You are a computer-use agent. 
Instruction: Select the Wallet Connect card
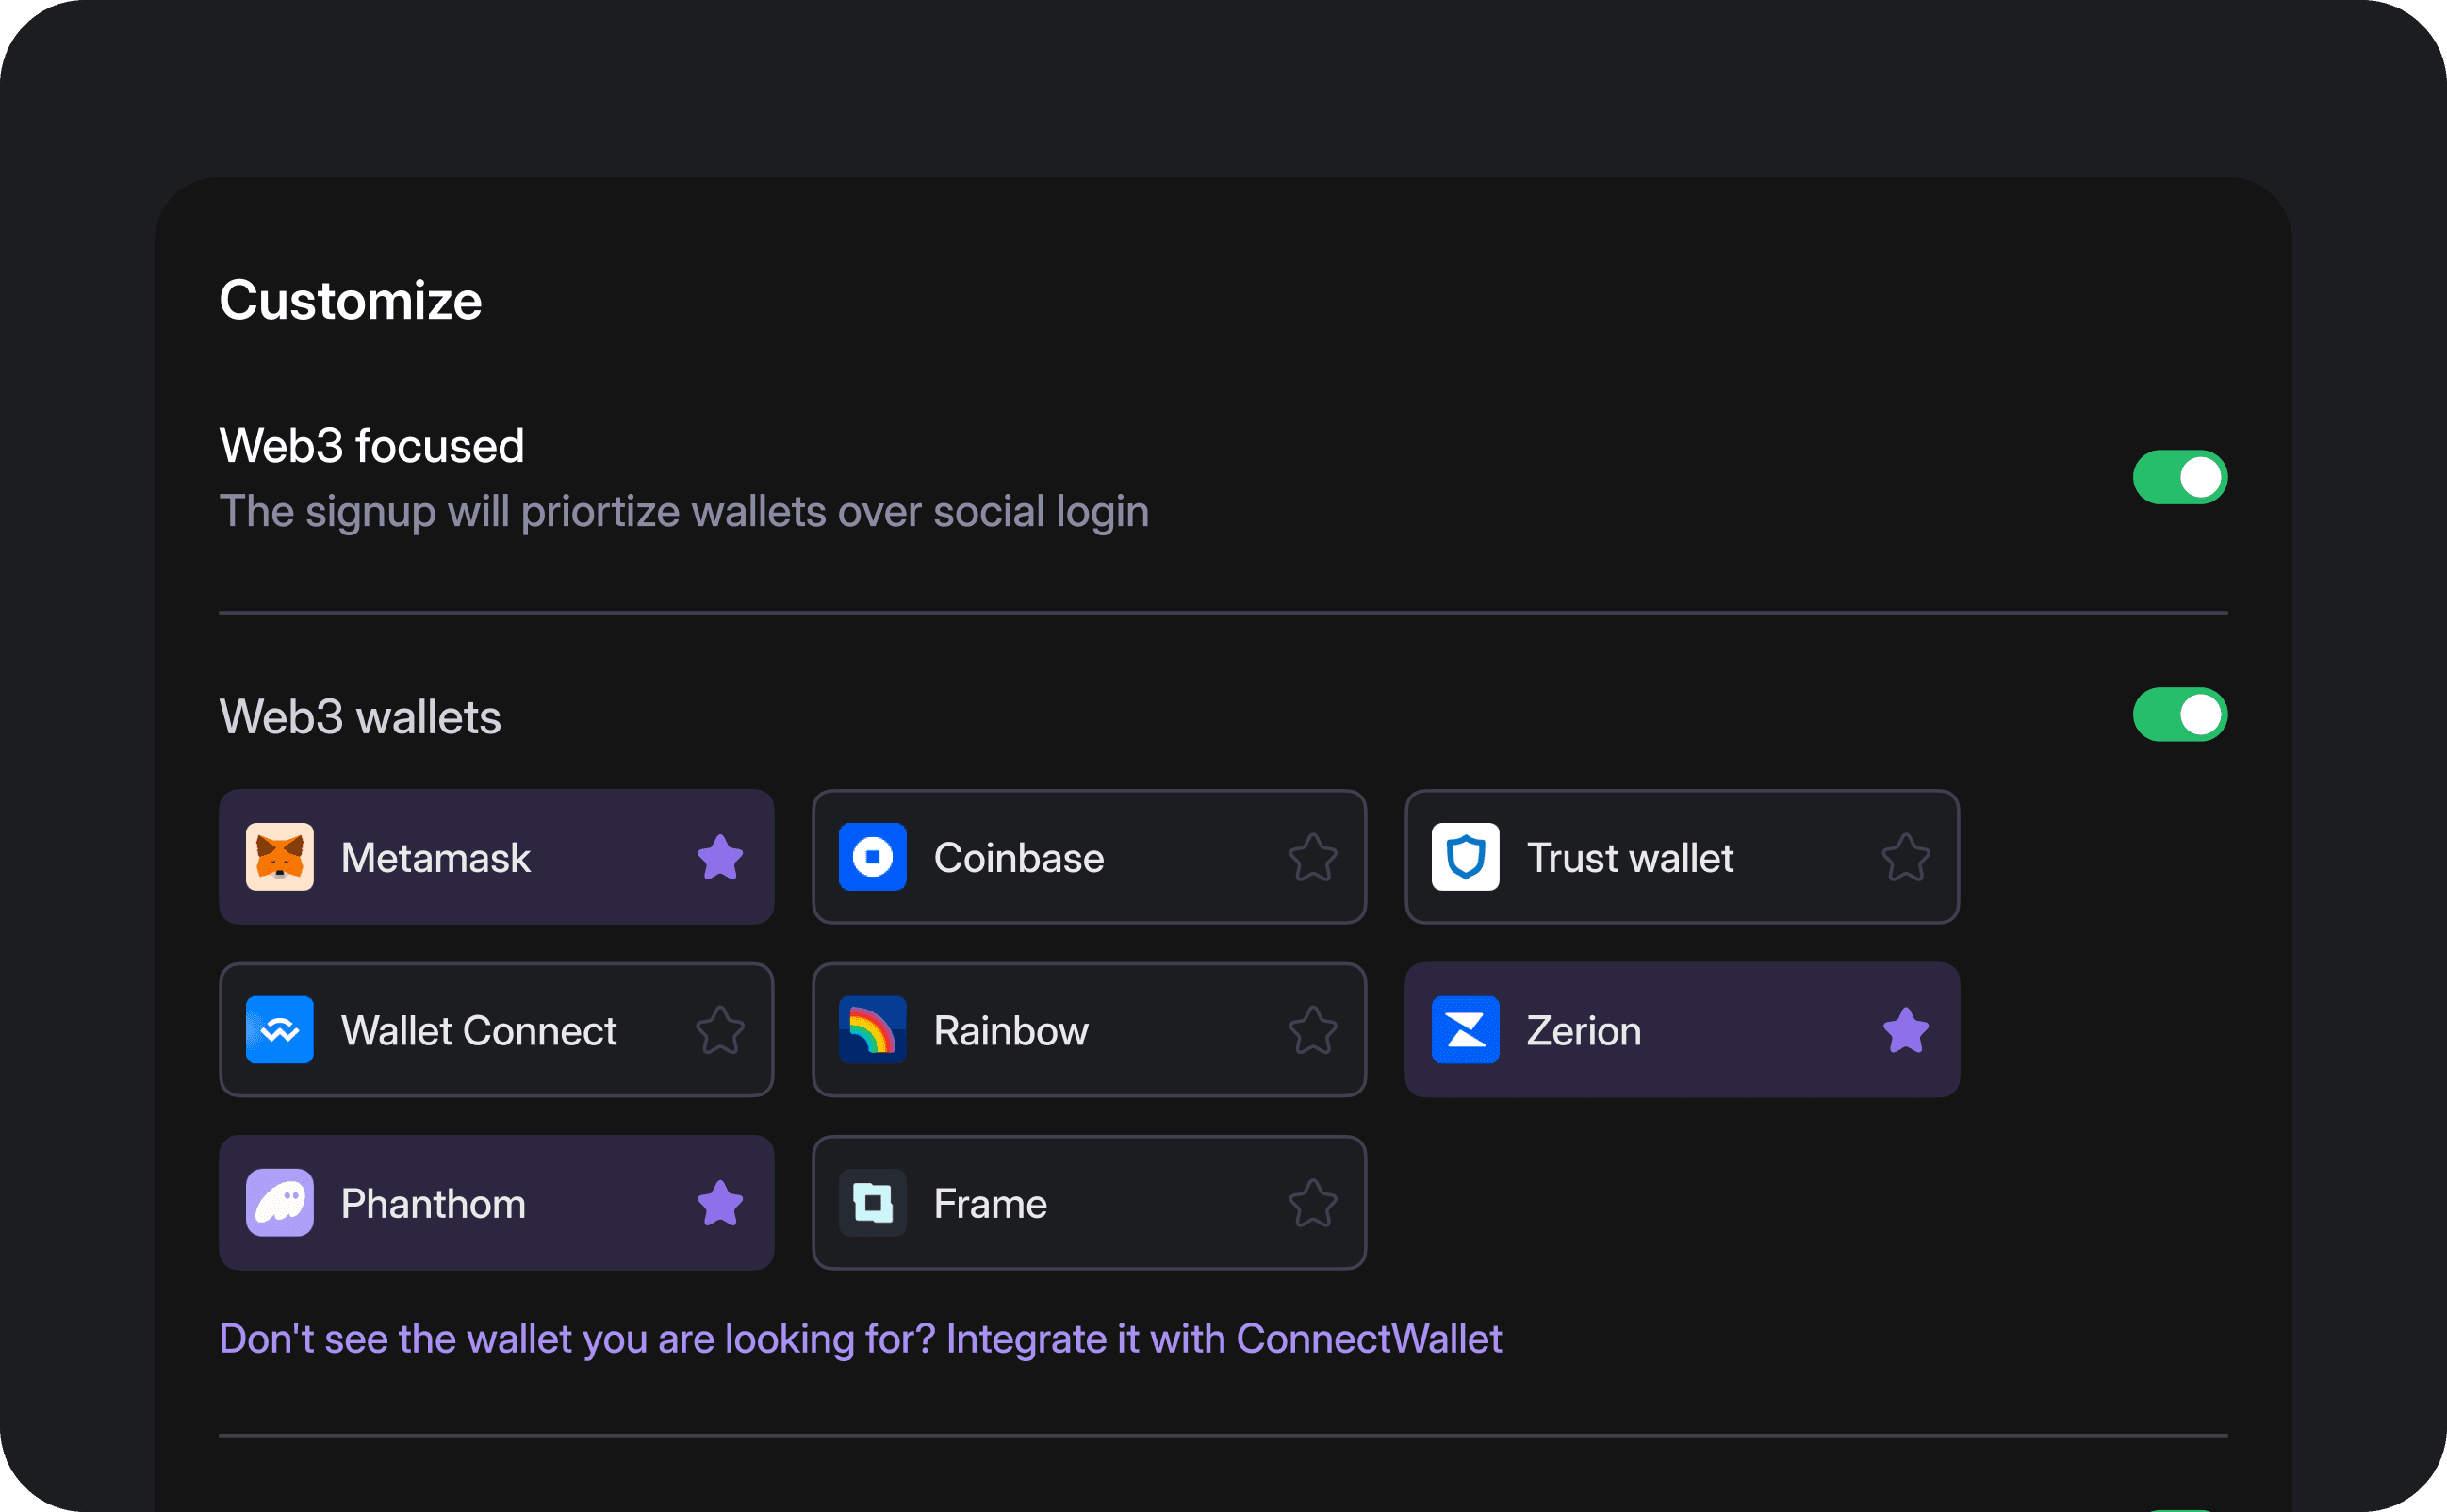point(497,1030)
